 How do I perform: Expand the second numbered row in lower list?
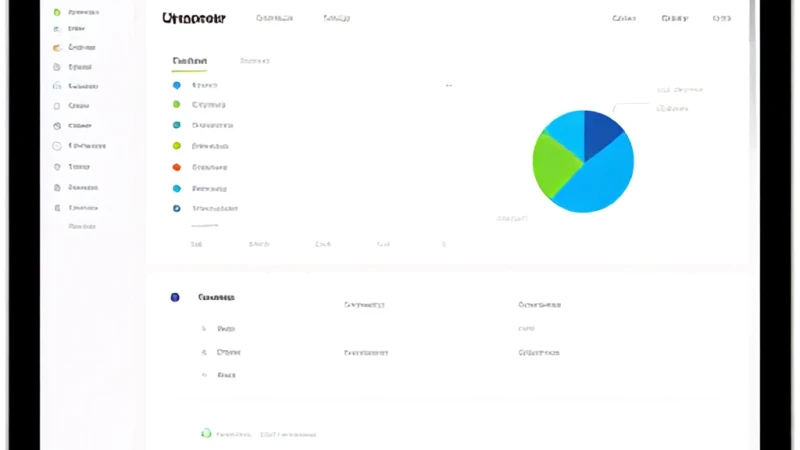click(221, 352)
